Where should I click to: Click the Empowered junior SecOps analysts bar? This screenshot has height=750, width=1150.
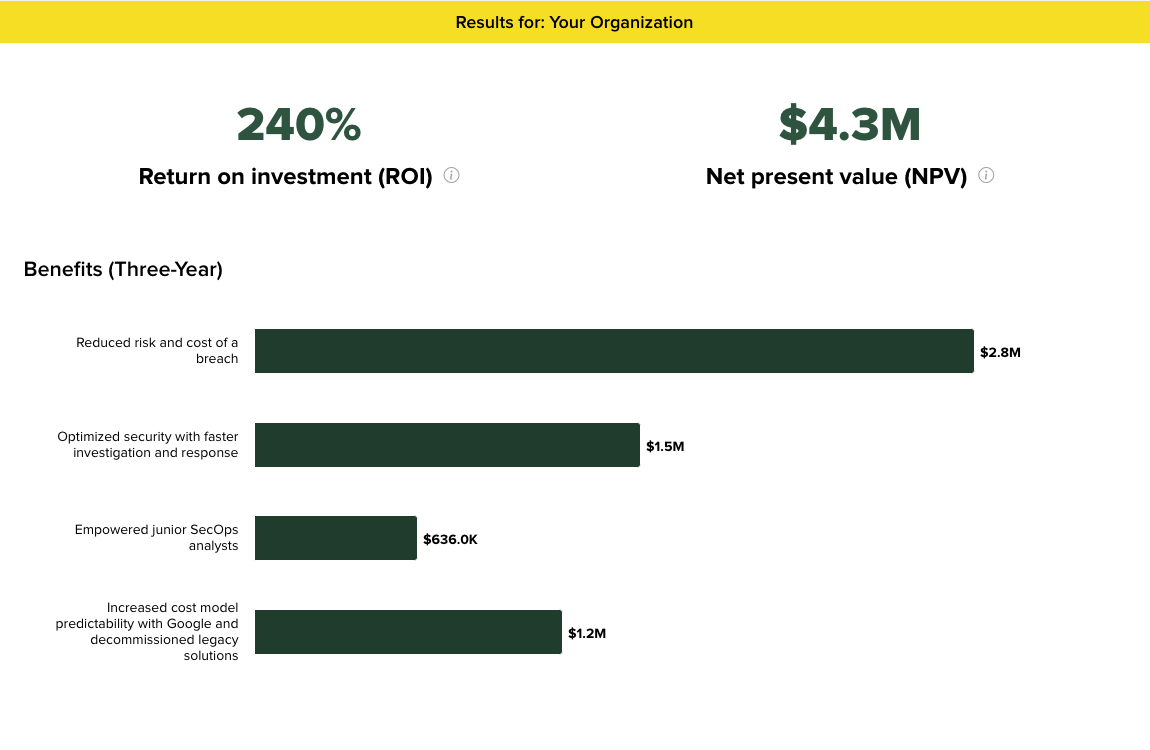335,537
